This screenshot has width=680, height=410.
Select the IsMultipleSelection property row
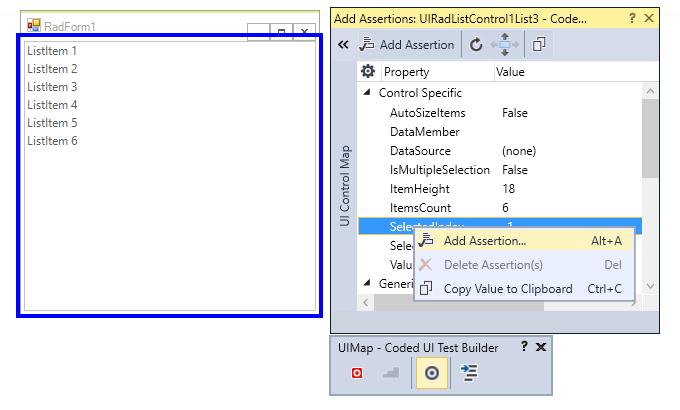pyautogui.click(x=500, y=170)
